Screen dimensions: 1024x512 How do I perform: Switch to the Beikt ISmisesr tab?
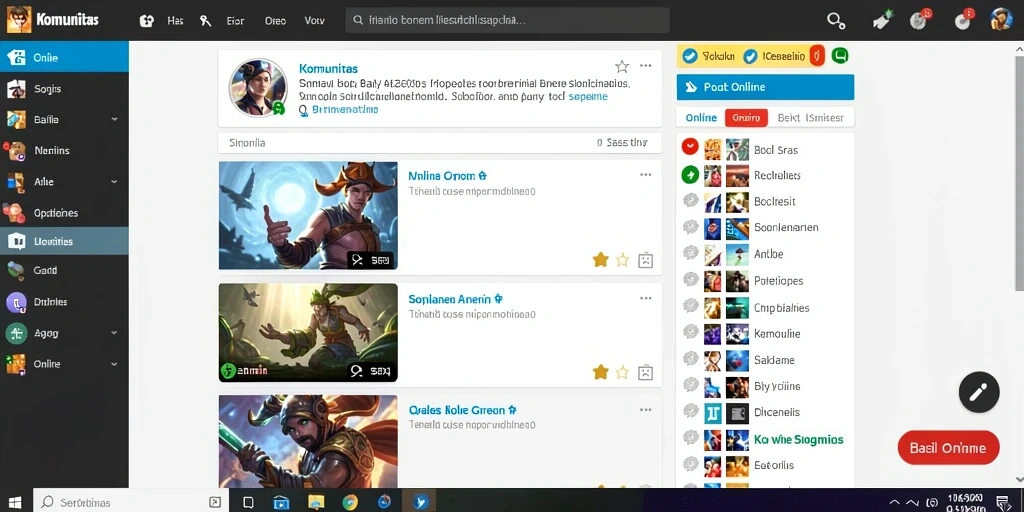[x=810, y=118]
